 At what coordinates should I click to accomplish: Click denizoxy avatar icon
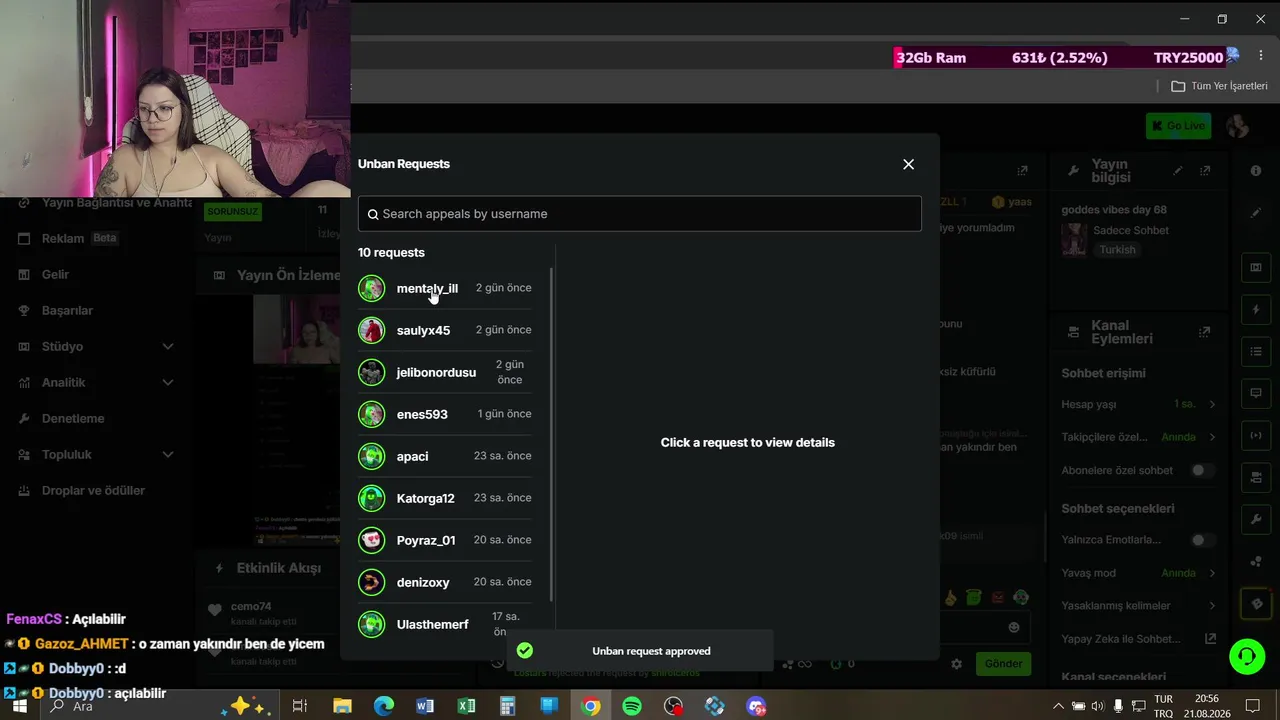click(372, 582)
